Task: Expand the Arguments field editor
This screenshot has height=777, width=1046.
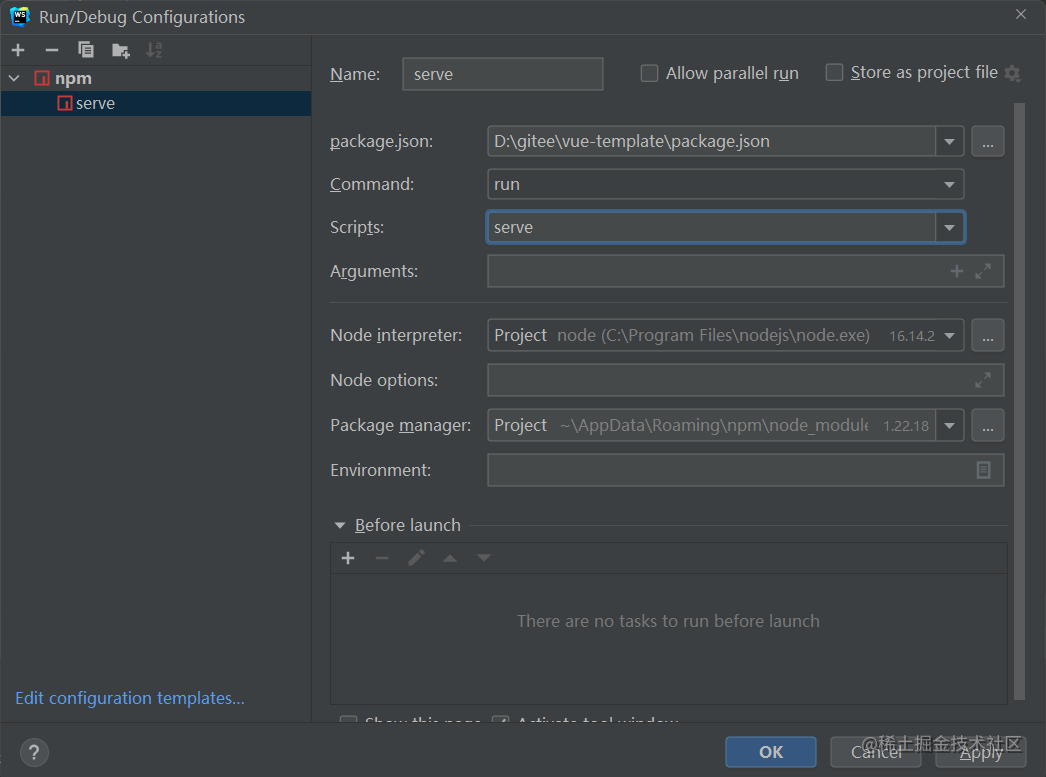Action: (x=983, y=271)
